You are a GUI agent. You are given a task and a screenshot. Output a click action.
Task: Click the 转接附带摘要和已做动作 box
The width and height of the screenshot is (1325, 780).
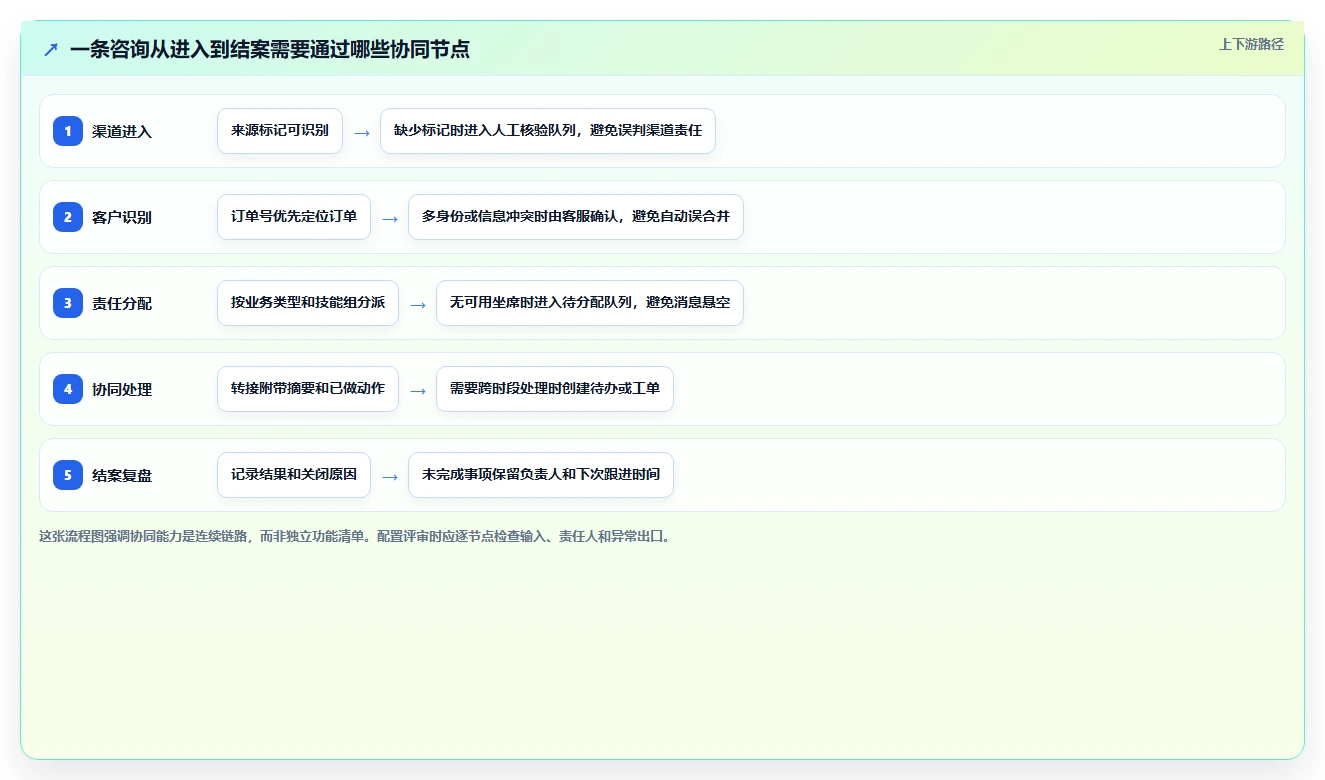click(x=308, y=389)
